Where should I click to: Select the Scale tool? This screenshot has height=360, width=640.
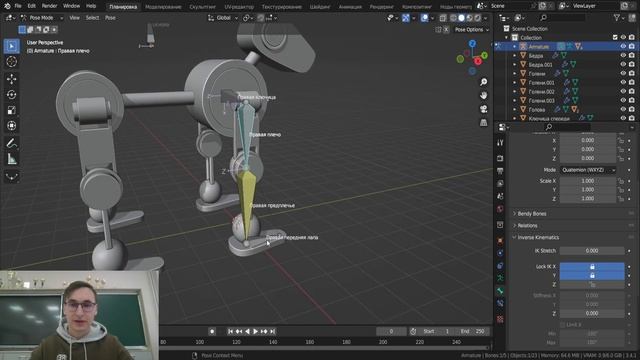(x=11, y=110)
